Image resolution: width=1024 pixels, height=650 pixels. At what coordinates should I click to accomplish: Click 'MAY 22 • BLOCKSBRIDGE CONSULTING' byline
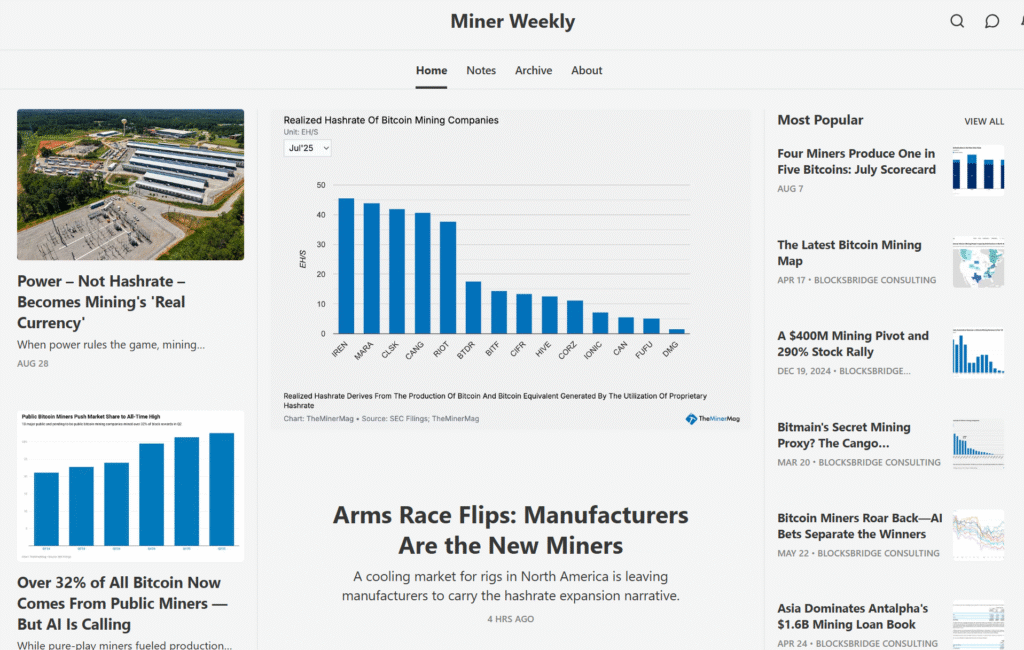pyautogui.click(x=859, y=553)
